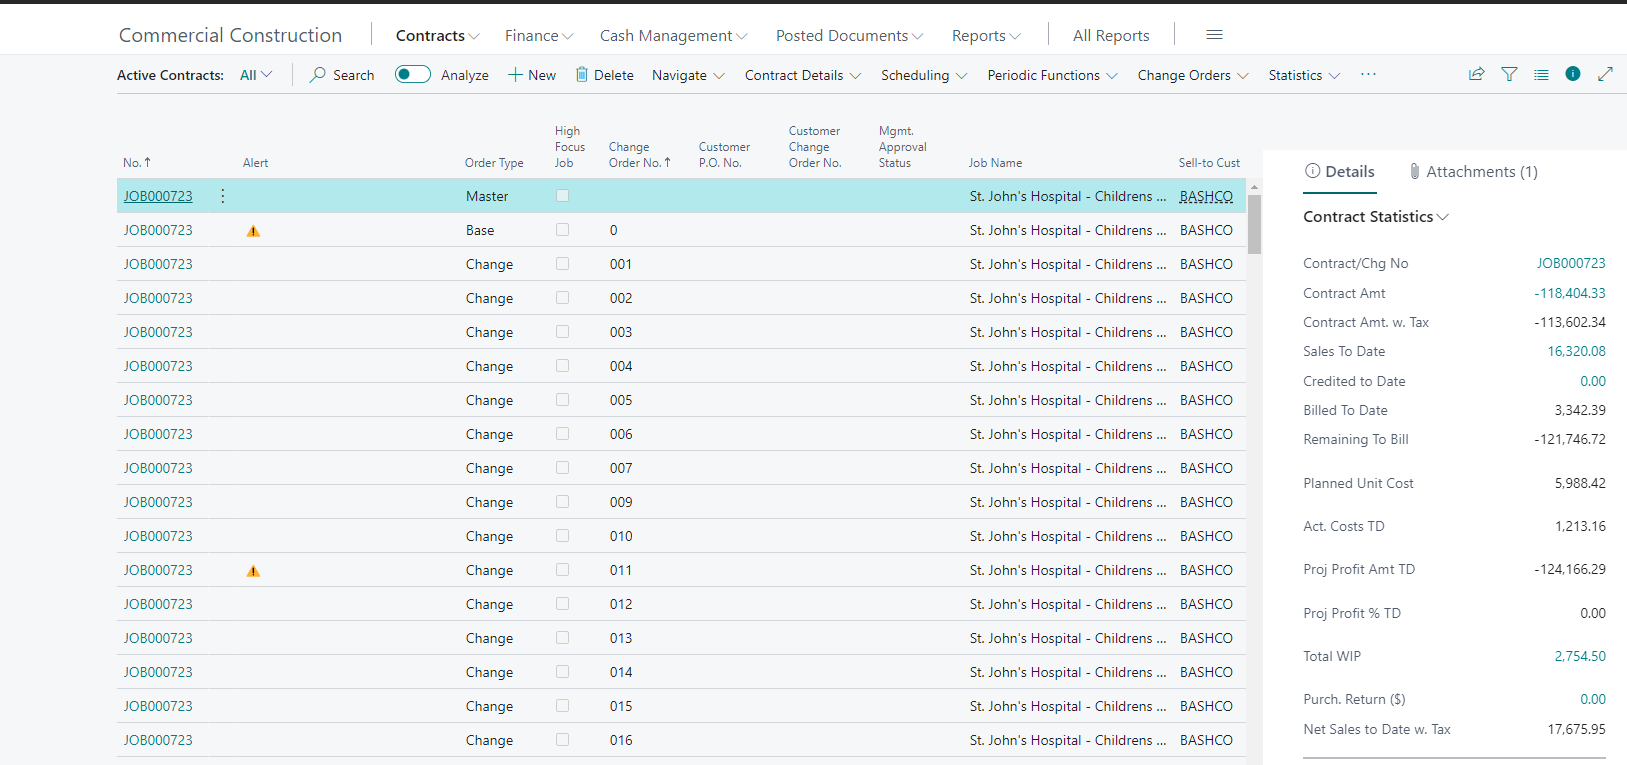Click the Delete trash icon
1627x765 pixels.
pyautogui.click(x=581, y=75)
